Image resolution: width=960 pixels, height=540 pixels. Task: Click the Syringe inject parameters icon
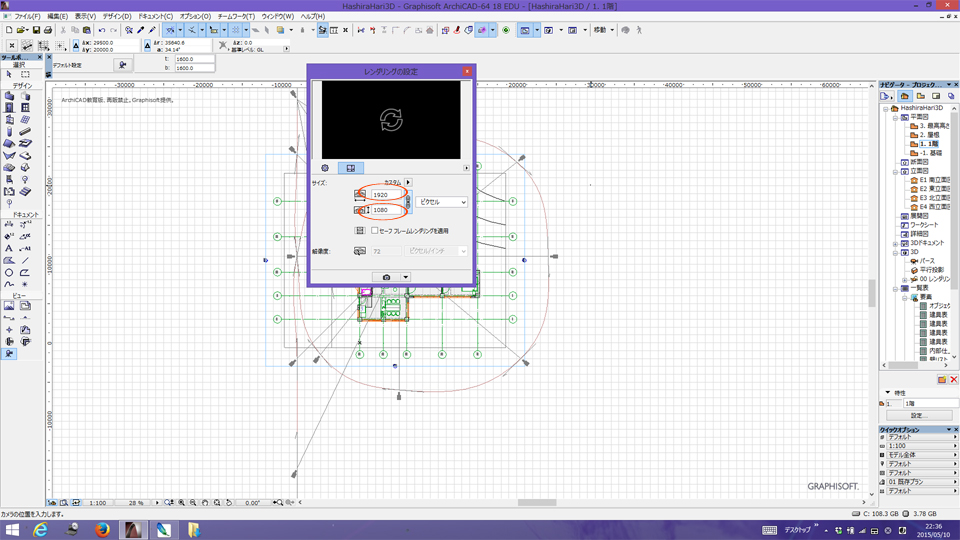[152, 30]
